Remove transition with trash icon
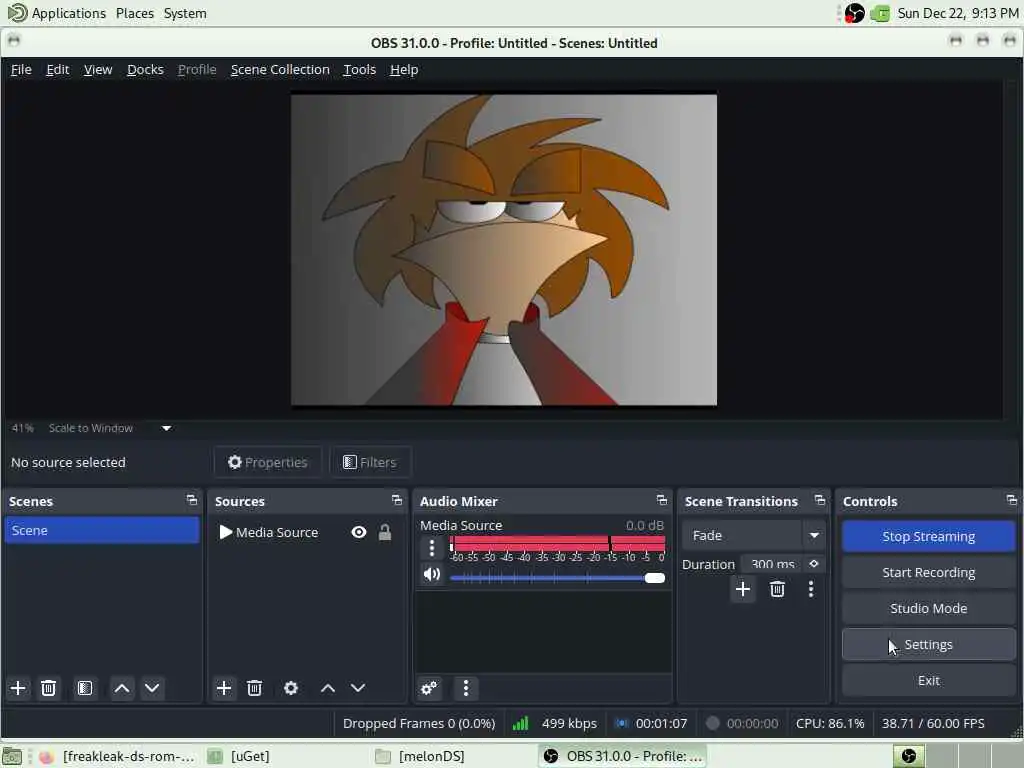Image resolution: width=1024 pixels, height=768 pixels. click(777, 589)
